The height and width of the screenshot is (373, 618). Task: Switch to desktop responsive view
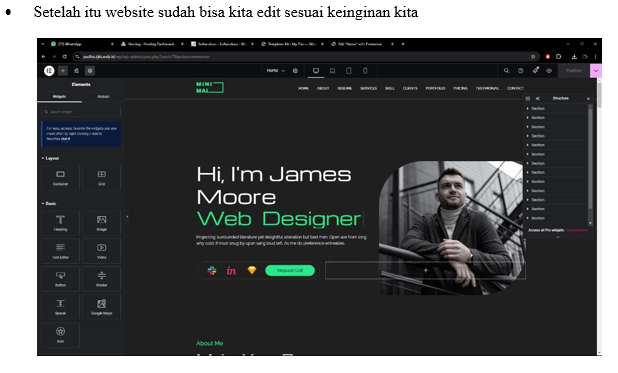click(x=316, y=71)
